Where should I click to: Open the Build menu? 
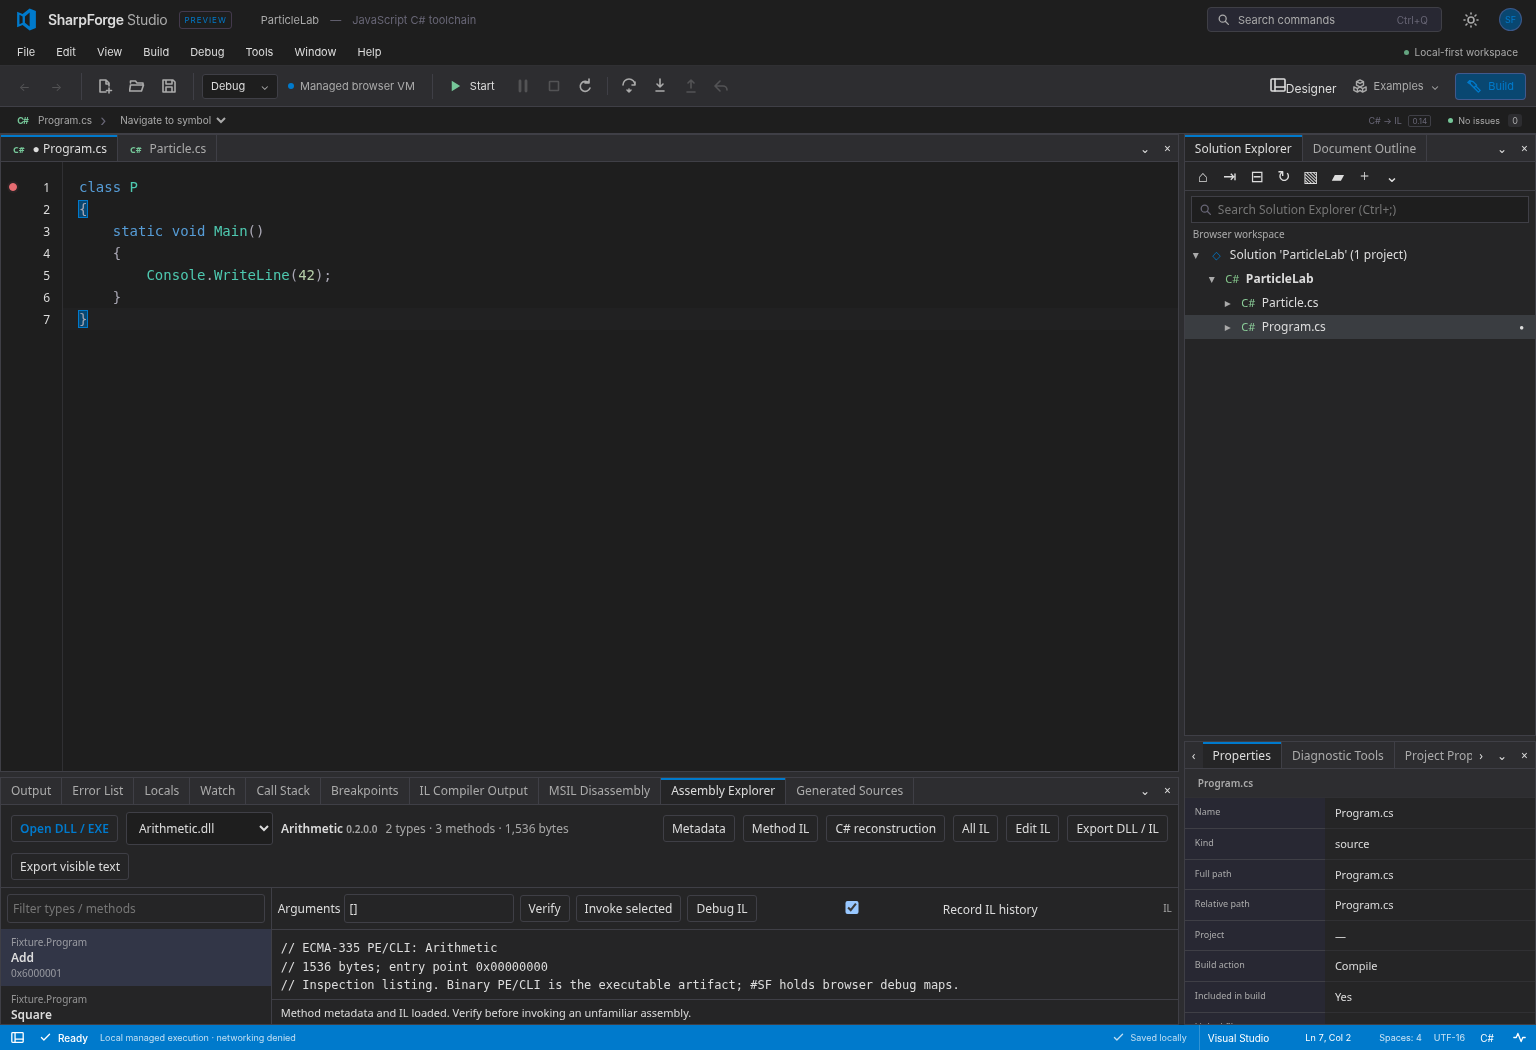coord(156,52)
